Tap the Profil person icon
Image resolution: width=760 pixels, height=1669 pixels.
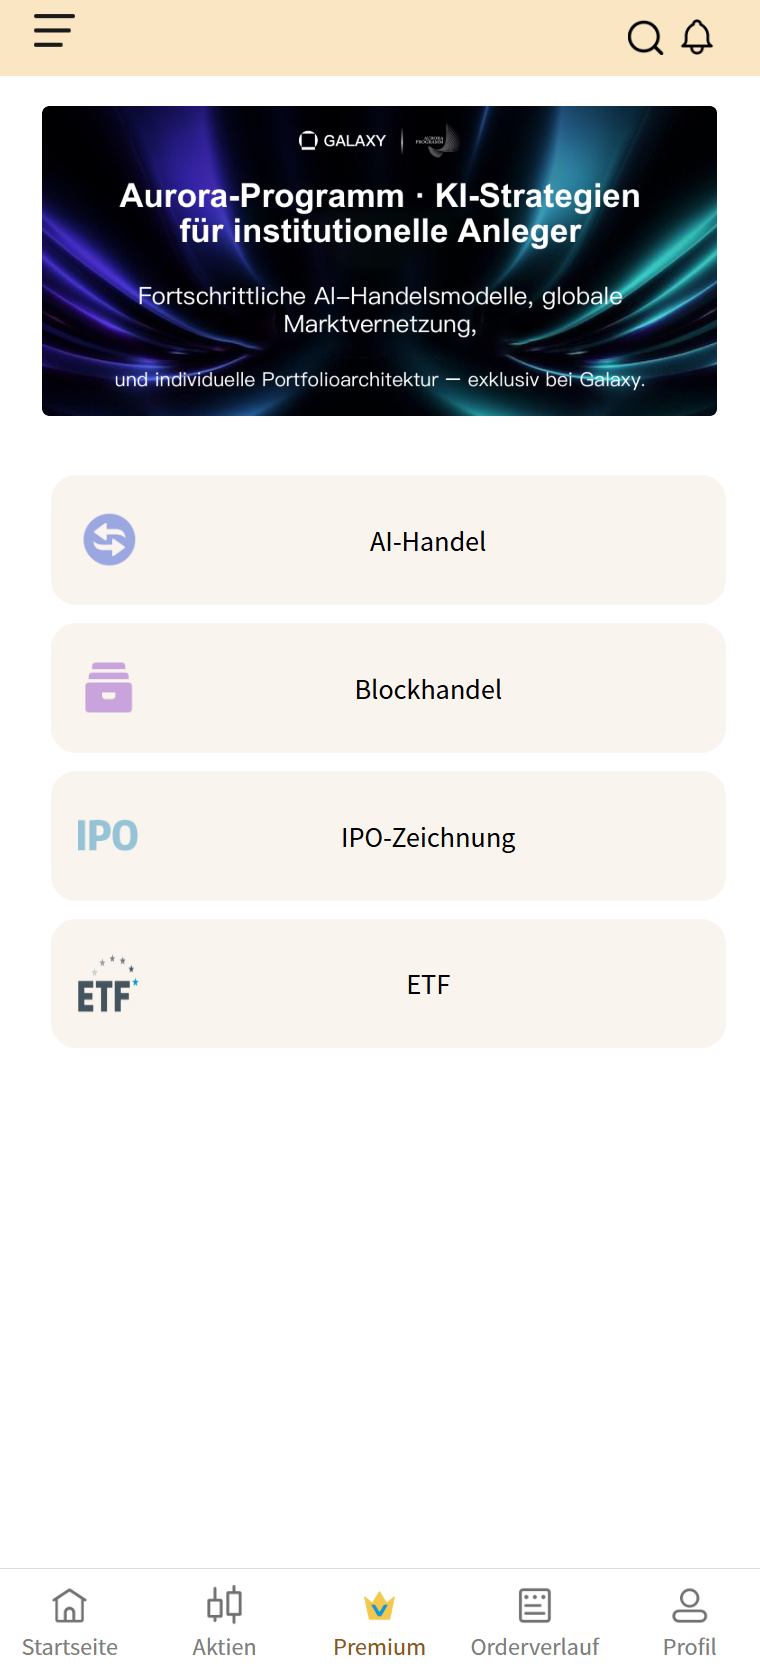click(689, 1605)
